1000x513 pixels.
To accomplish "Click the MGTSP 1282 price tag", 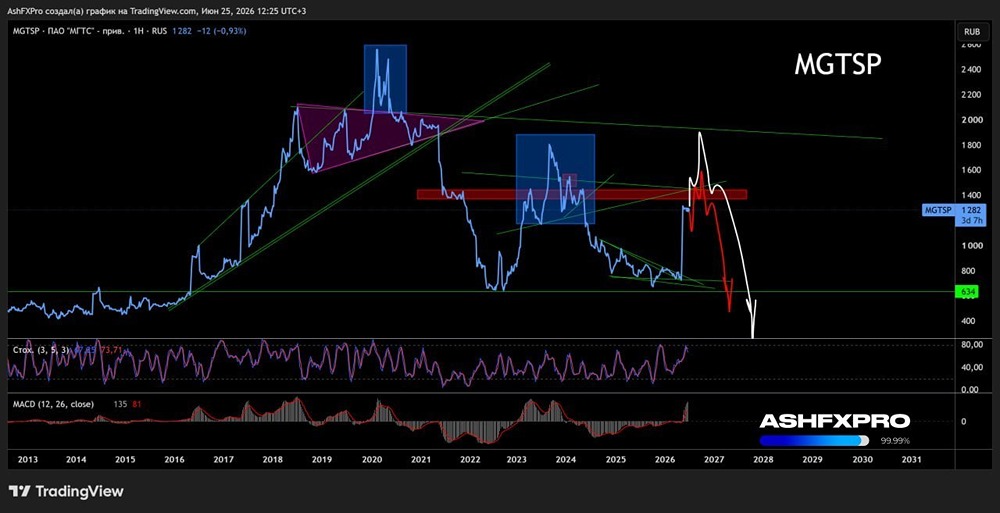I will tap(955, 214).
